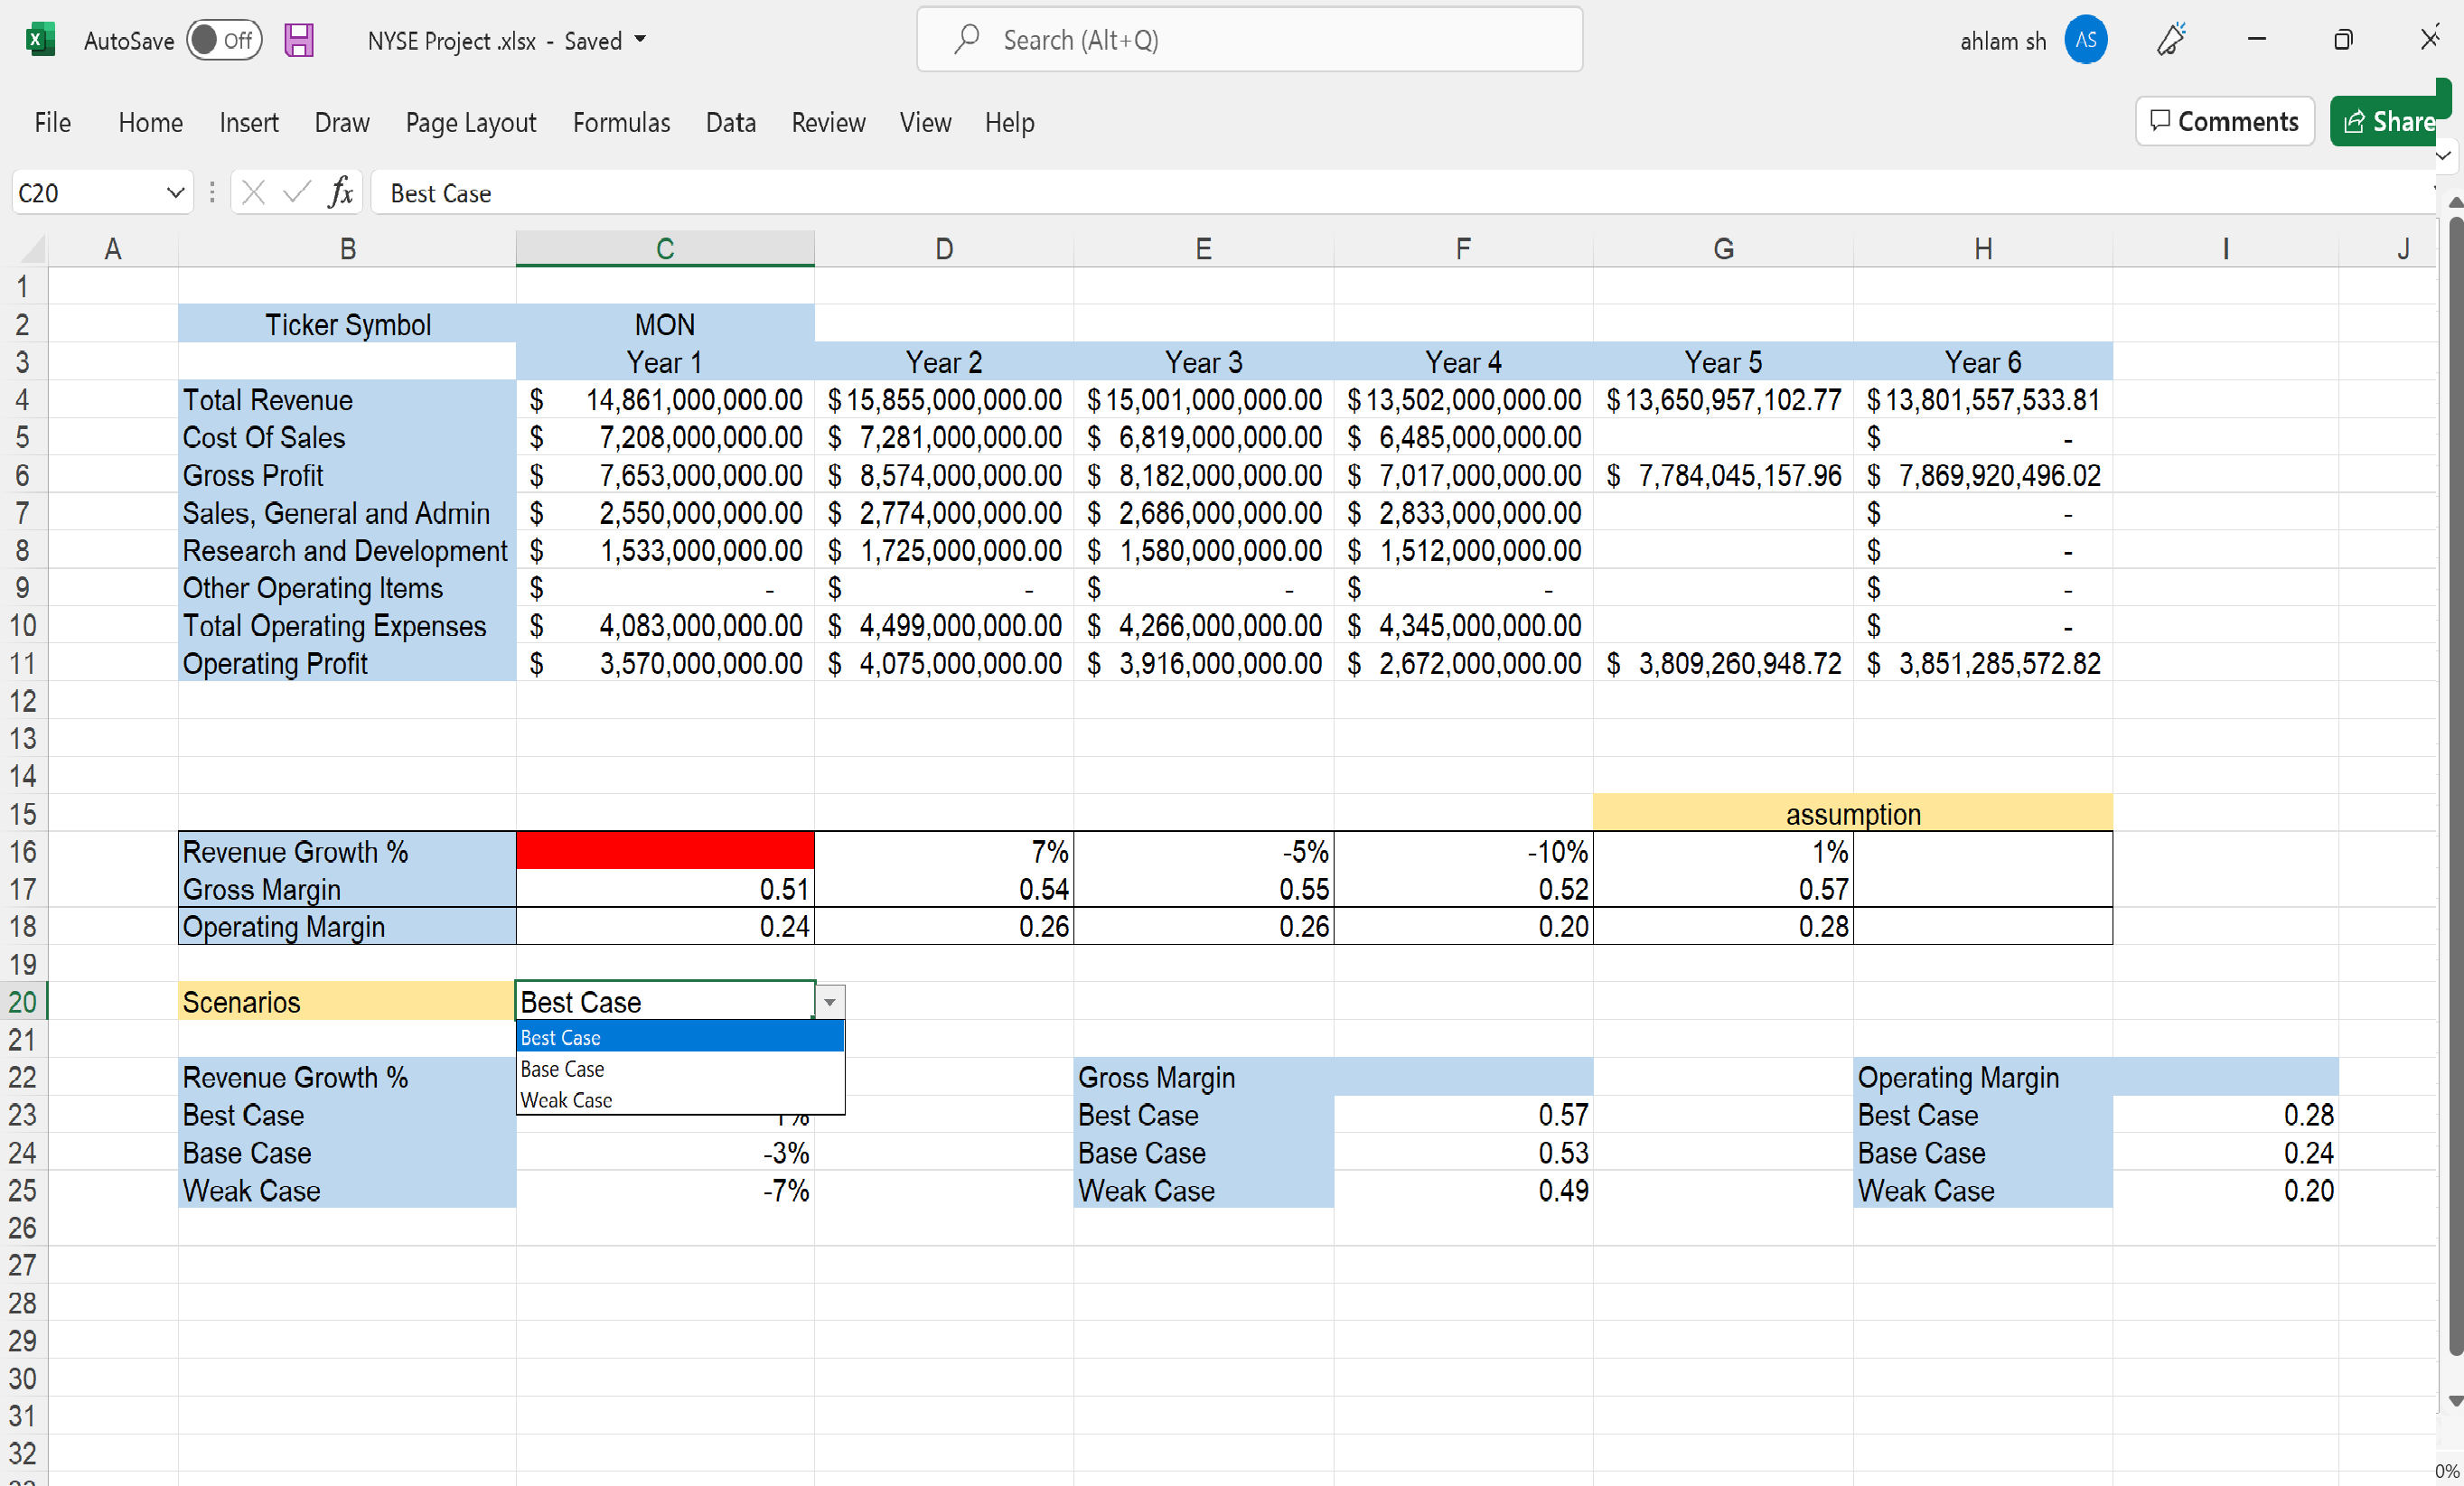Click the Enter checkmark beside the formula bar
Viewport: 2464px width, 1486px height.
[296, 192]
